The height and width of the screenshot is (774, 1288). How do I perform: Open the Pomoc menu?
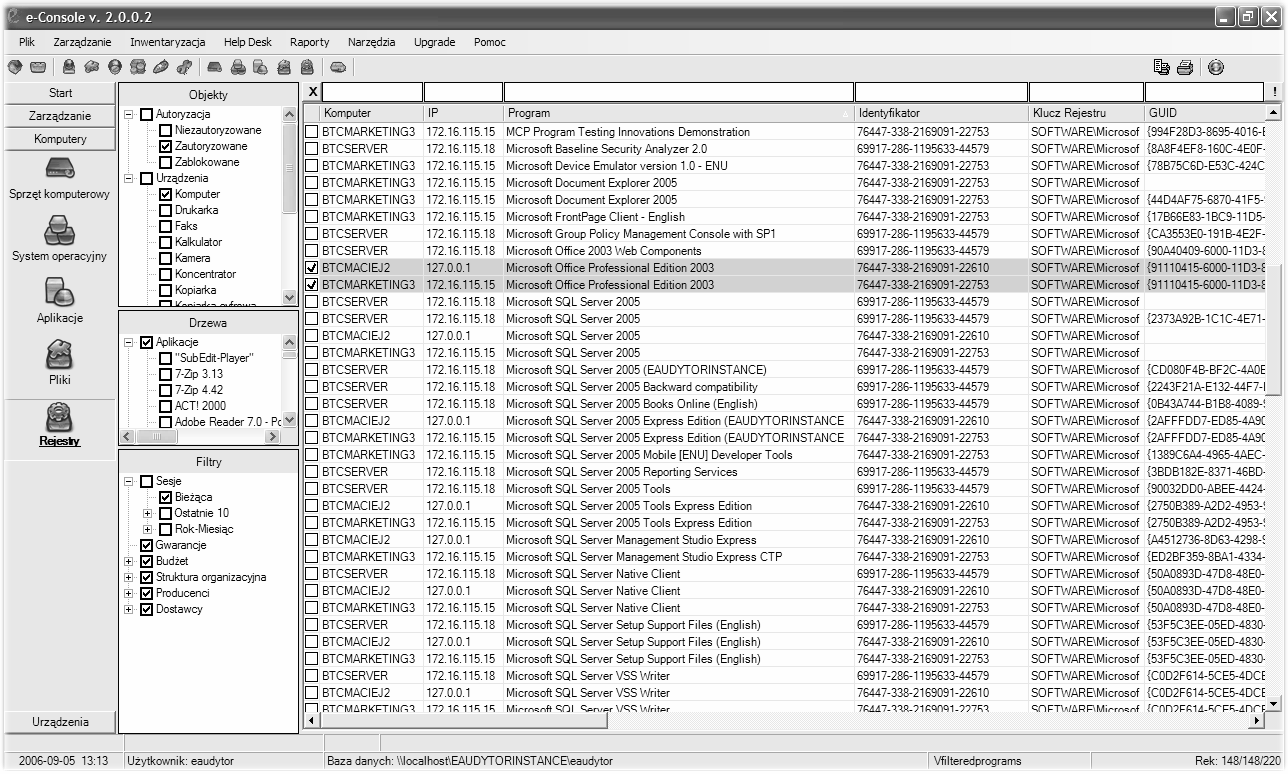click(x=490, y=42)
